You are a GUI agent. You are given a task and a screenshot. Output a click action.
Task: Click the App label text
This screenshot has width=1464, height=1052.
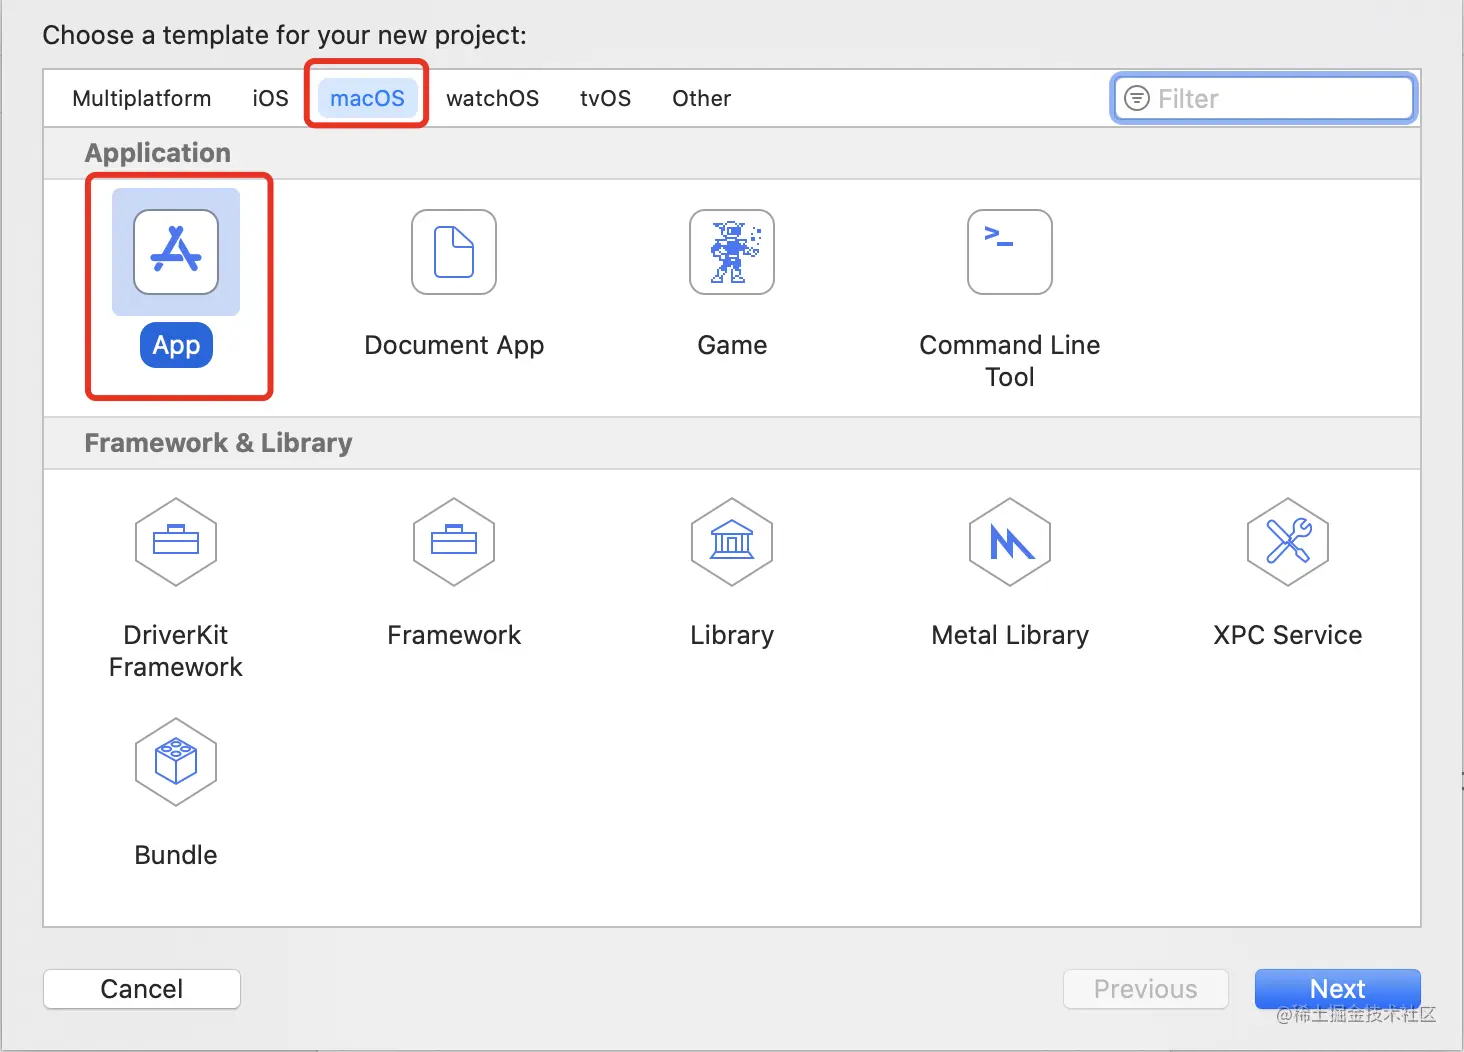tap(177, 345)
